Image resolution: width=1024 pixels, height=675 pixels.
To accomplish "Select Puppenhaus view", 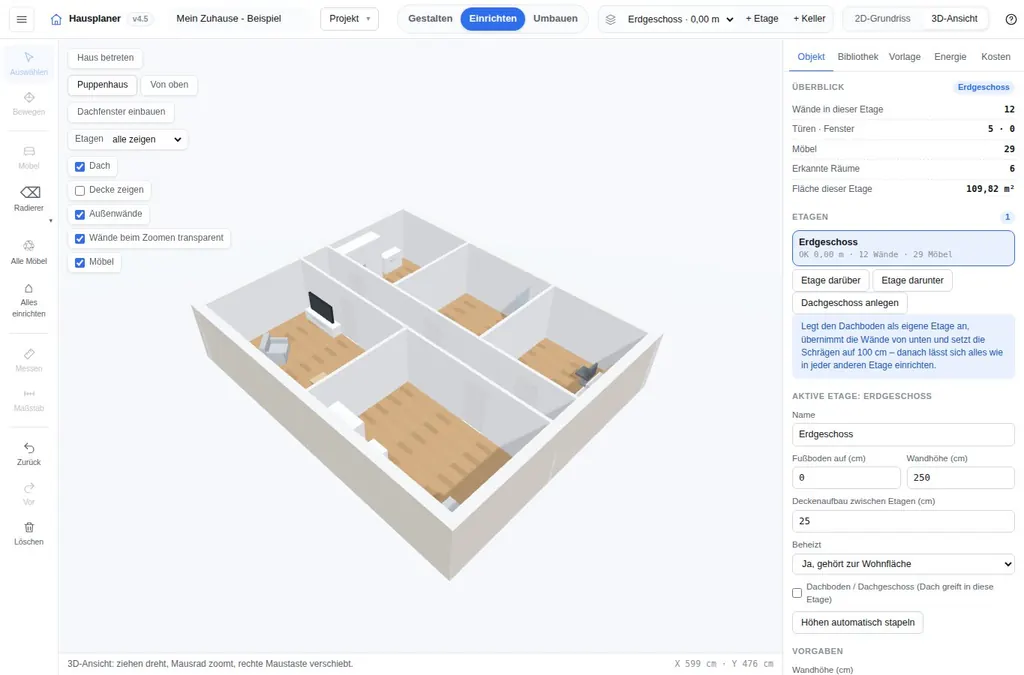I will tap(103, 85).
